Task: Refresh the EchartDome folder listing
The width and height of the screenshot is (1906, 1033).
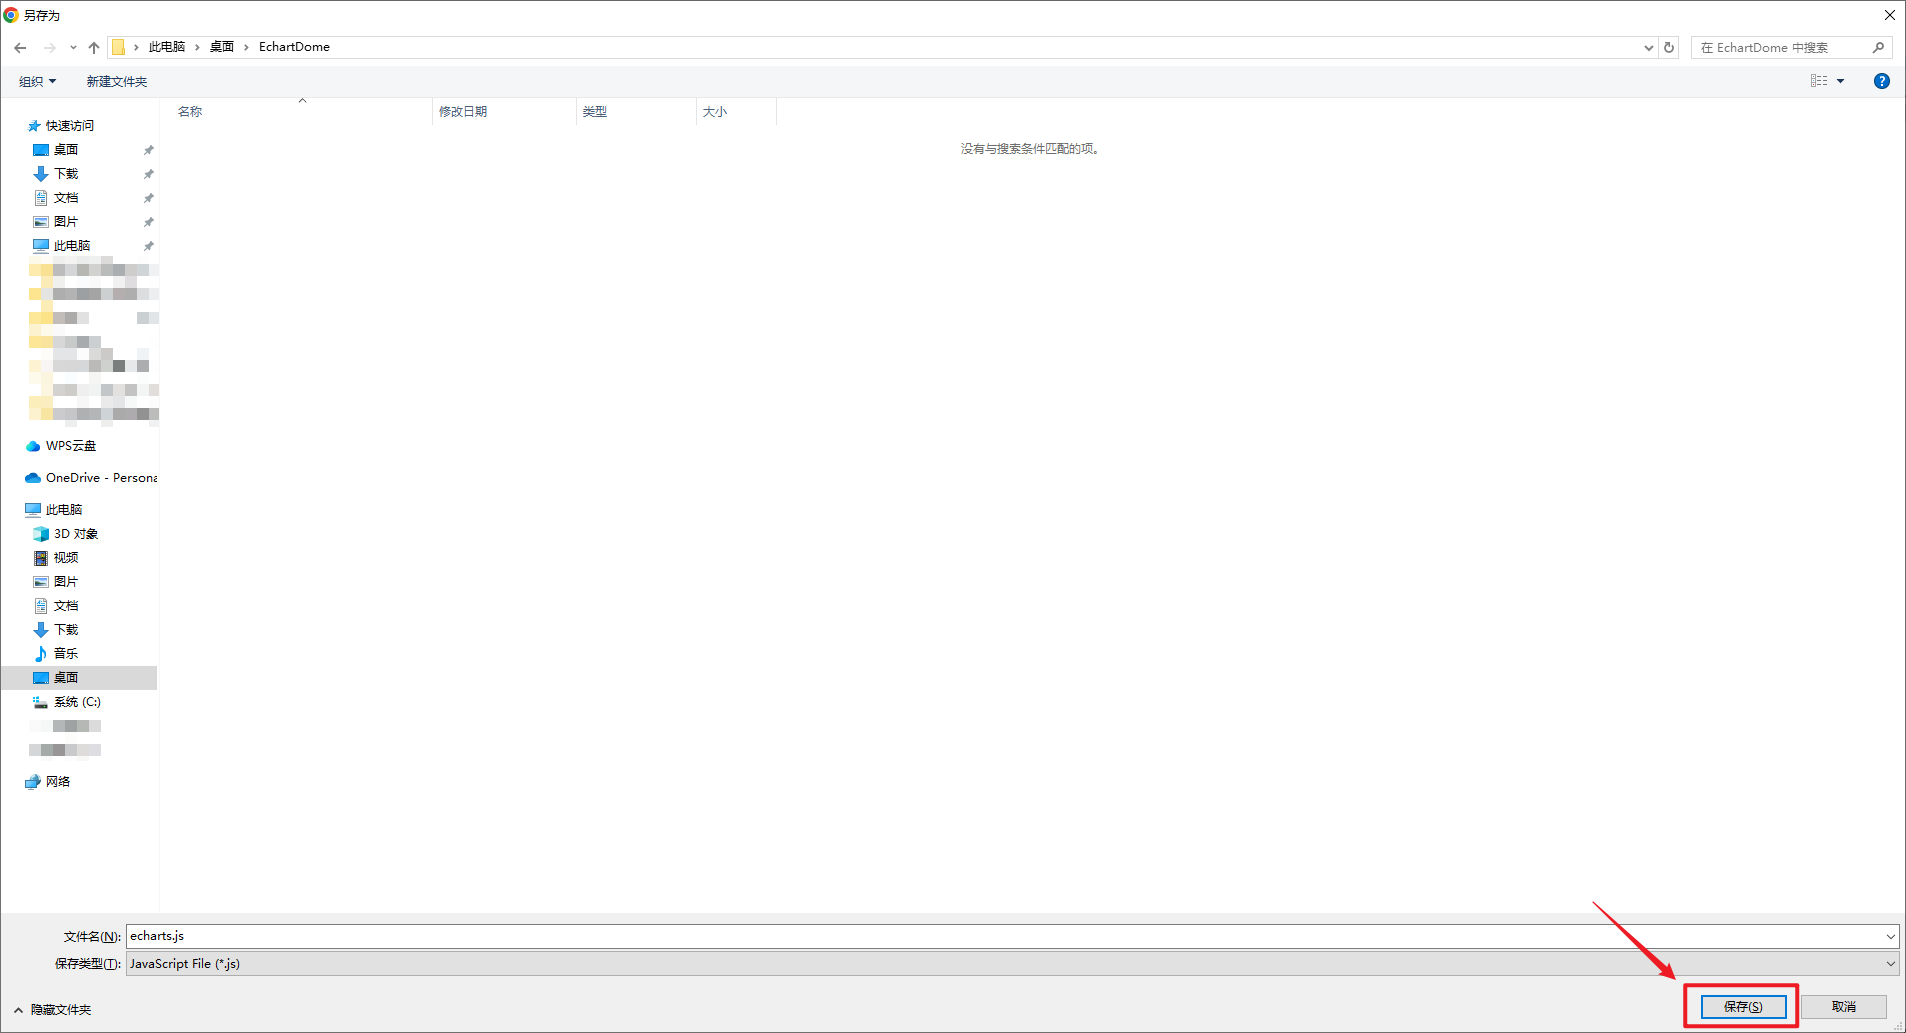Action: tap(1669, 48)
